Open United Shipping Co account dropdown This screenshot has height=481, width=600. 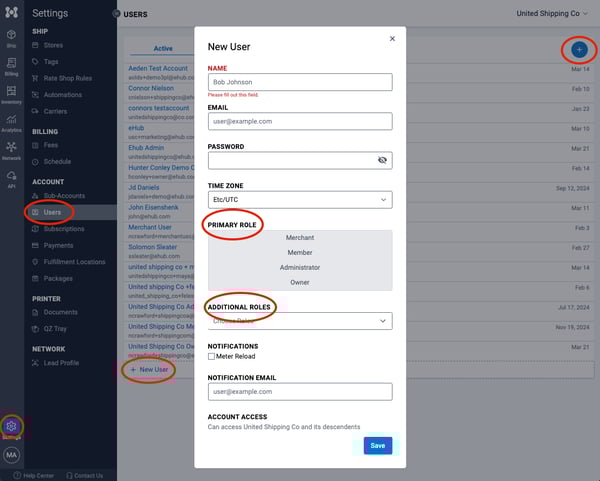click(555, 14)
